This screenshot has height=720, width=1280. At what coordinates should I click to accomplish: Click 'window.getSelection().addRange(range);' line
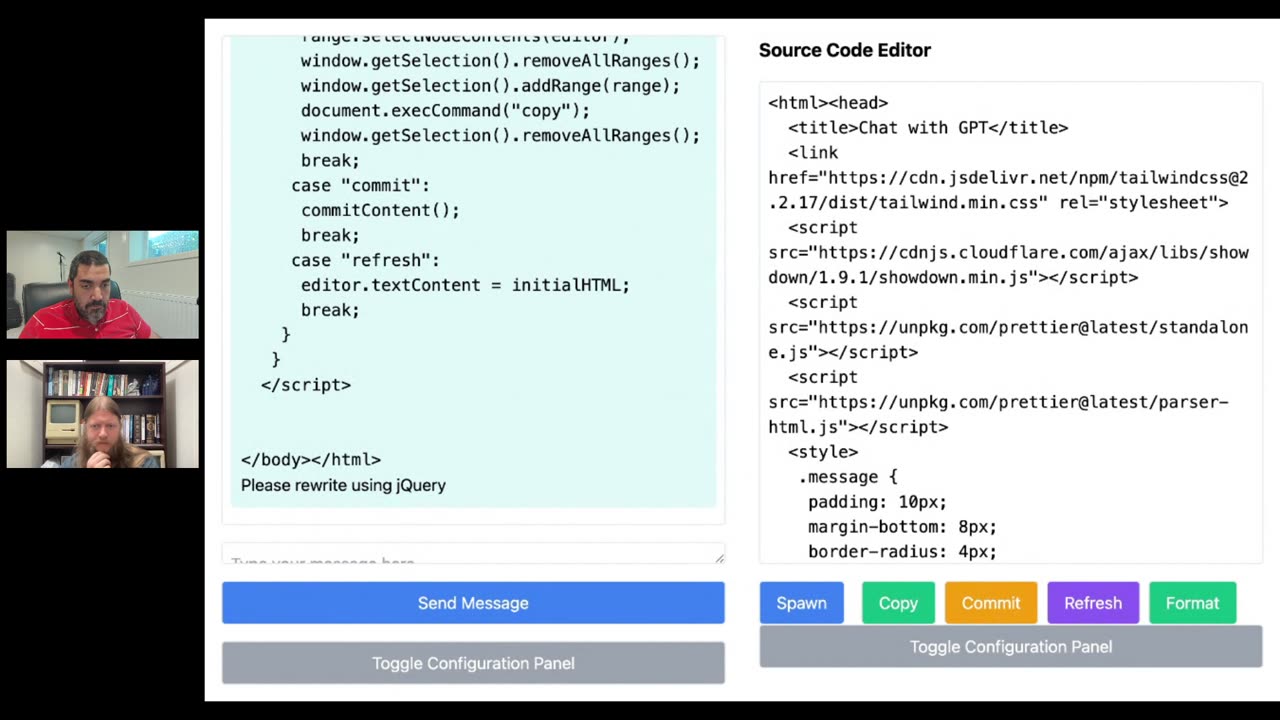[x=490, y=85]
